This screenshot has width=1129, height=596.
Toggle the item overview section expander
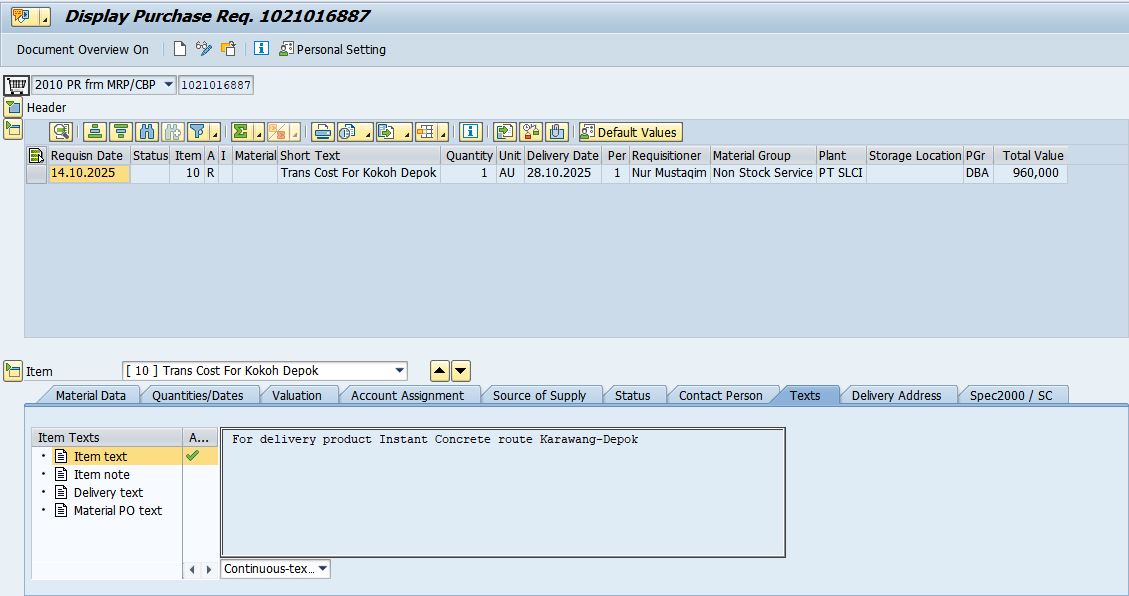click(x=12, y=129)
